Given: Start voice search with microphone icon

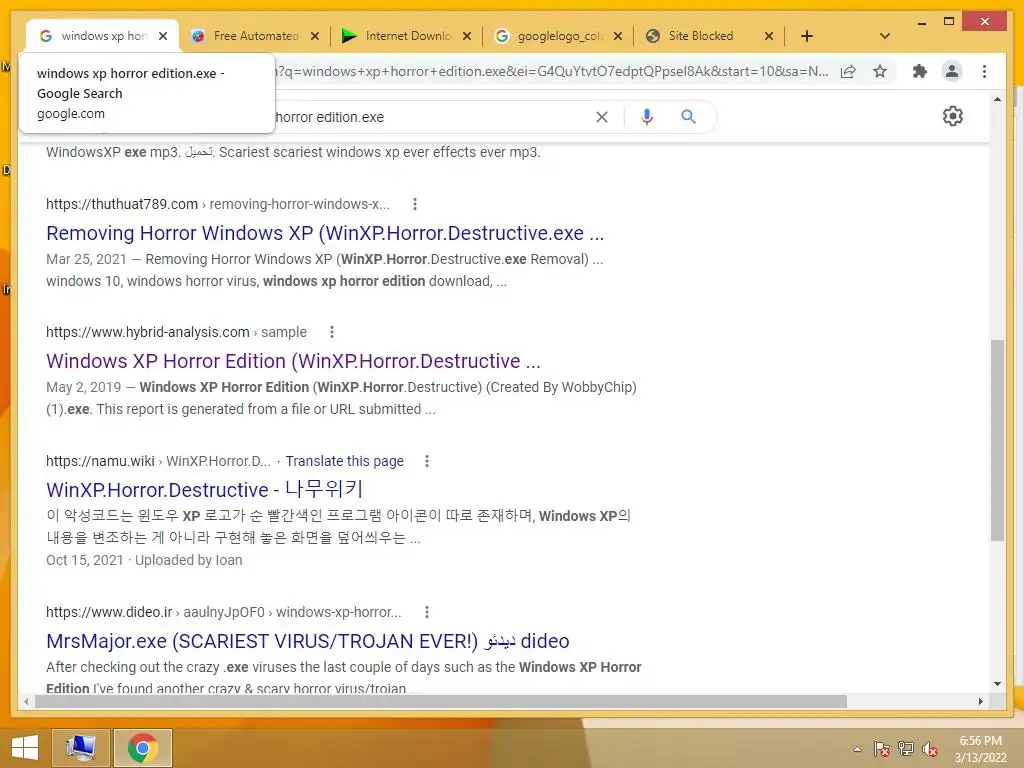Looking at the screenshot, I should pos(647,117).
